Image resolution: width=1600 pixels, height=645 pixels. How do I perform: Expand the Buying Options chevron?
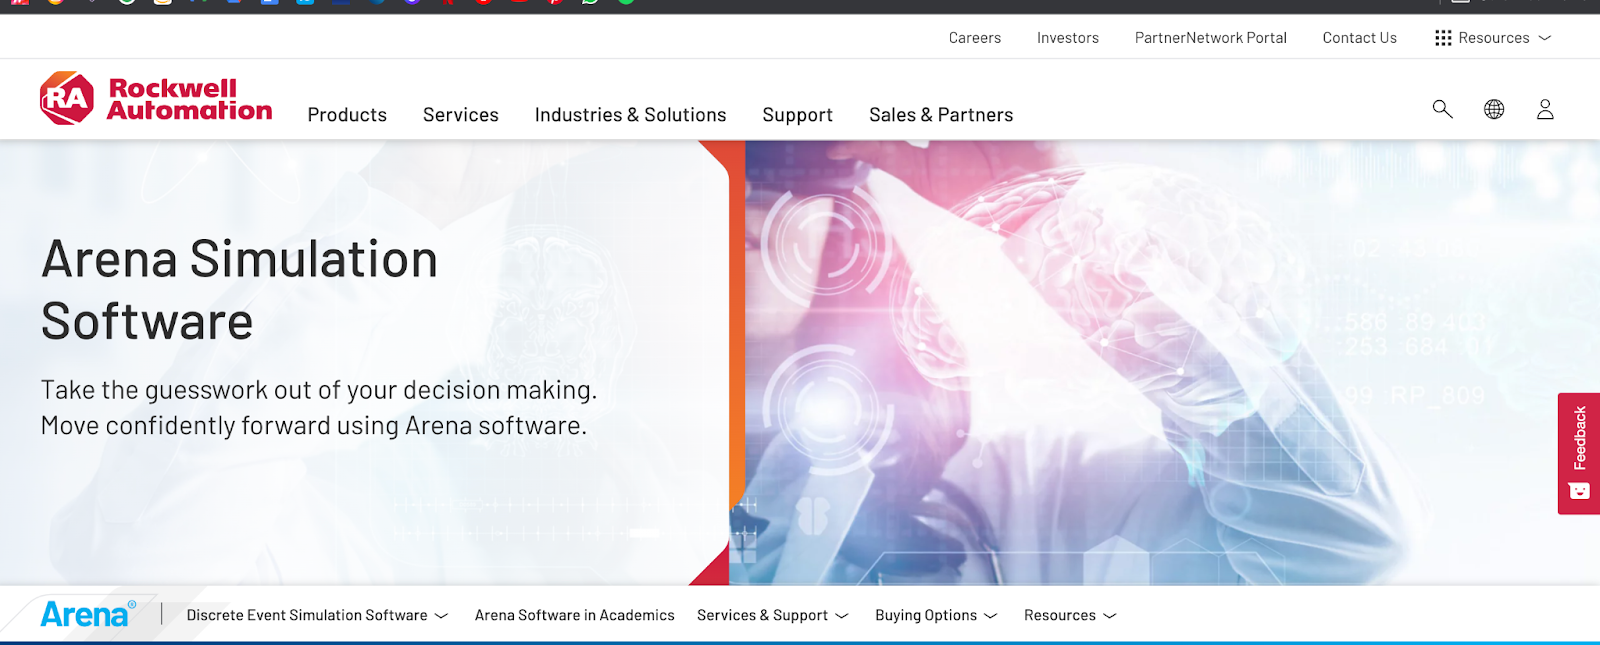[x=991, y=616]
